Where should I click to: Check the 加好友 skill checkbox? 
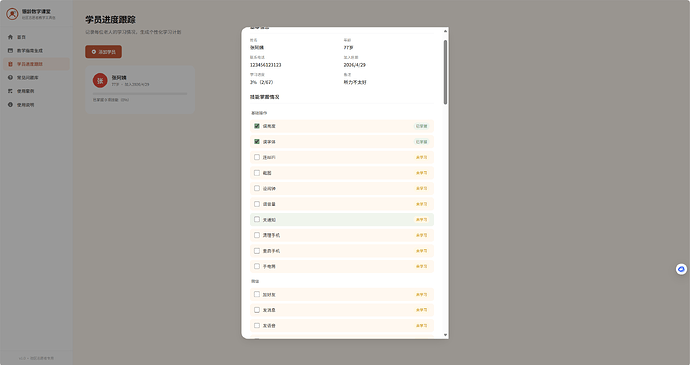pyautogui.click(x=257, y=295)
